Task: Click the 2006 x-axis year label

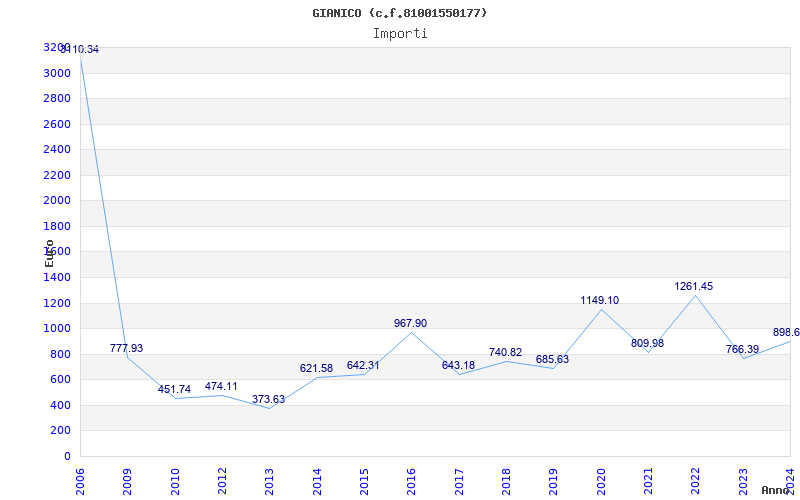Action: tap(80, 482)
